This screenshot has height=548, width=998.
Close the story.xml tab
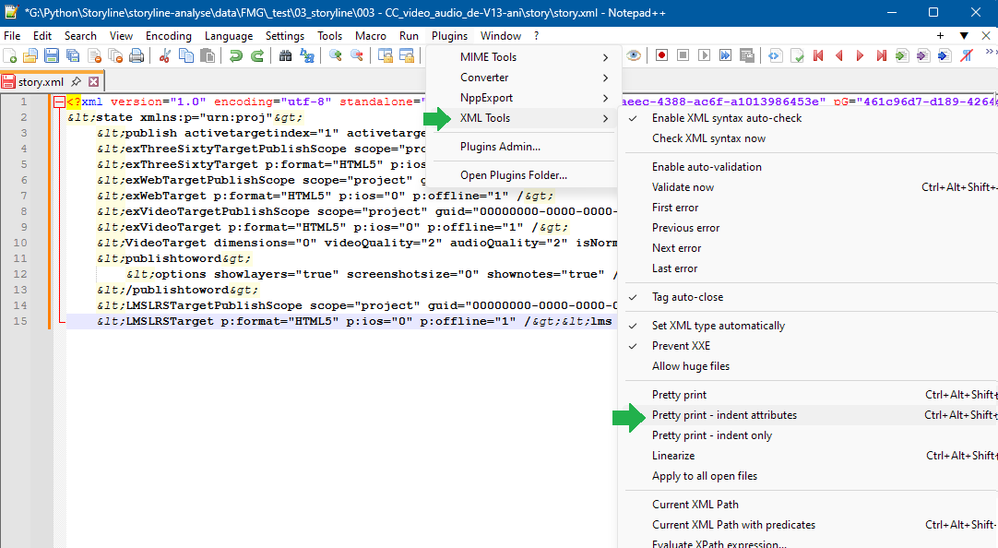click(94, 82)
